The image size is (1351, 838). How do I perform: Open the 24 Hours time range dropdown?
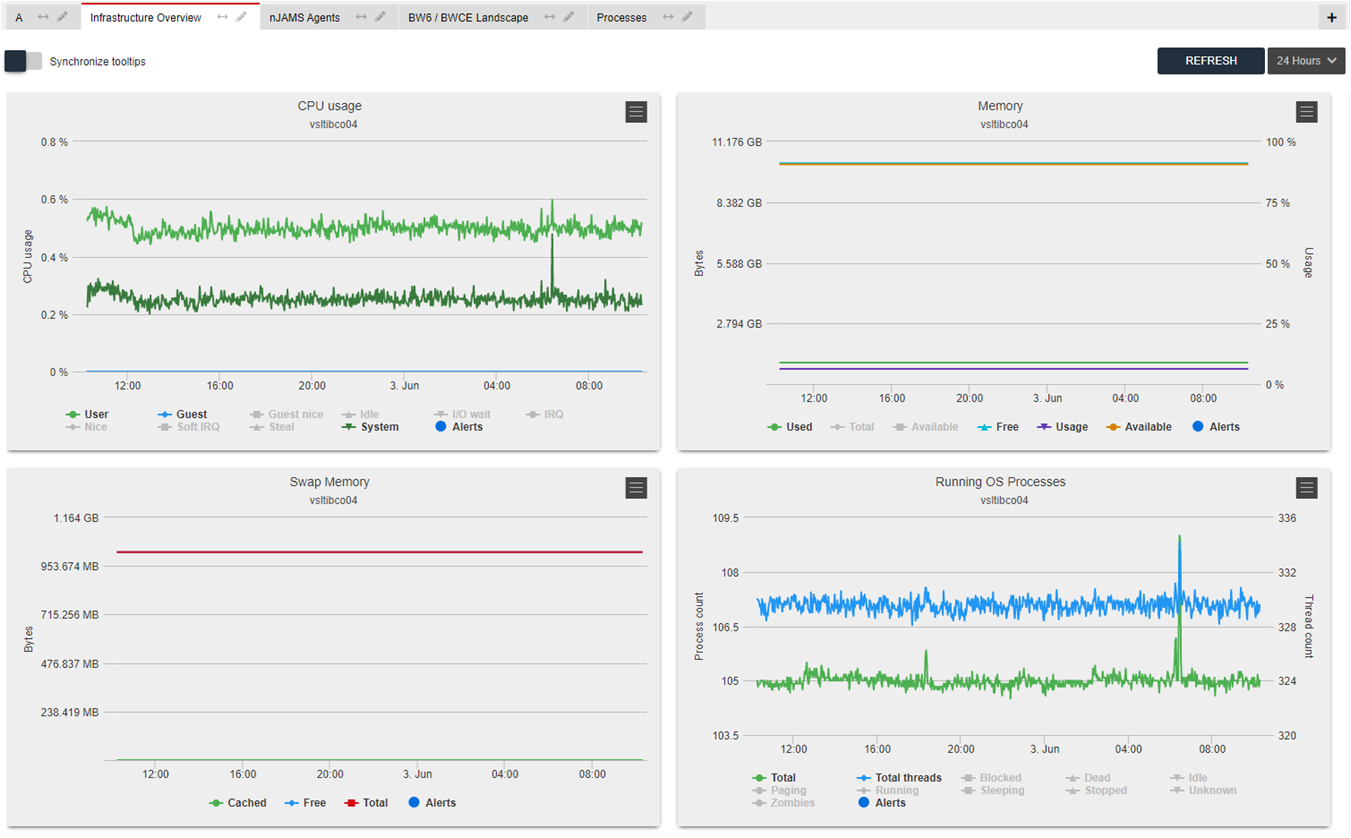[1306, 61]
